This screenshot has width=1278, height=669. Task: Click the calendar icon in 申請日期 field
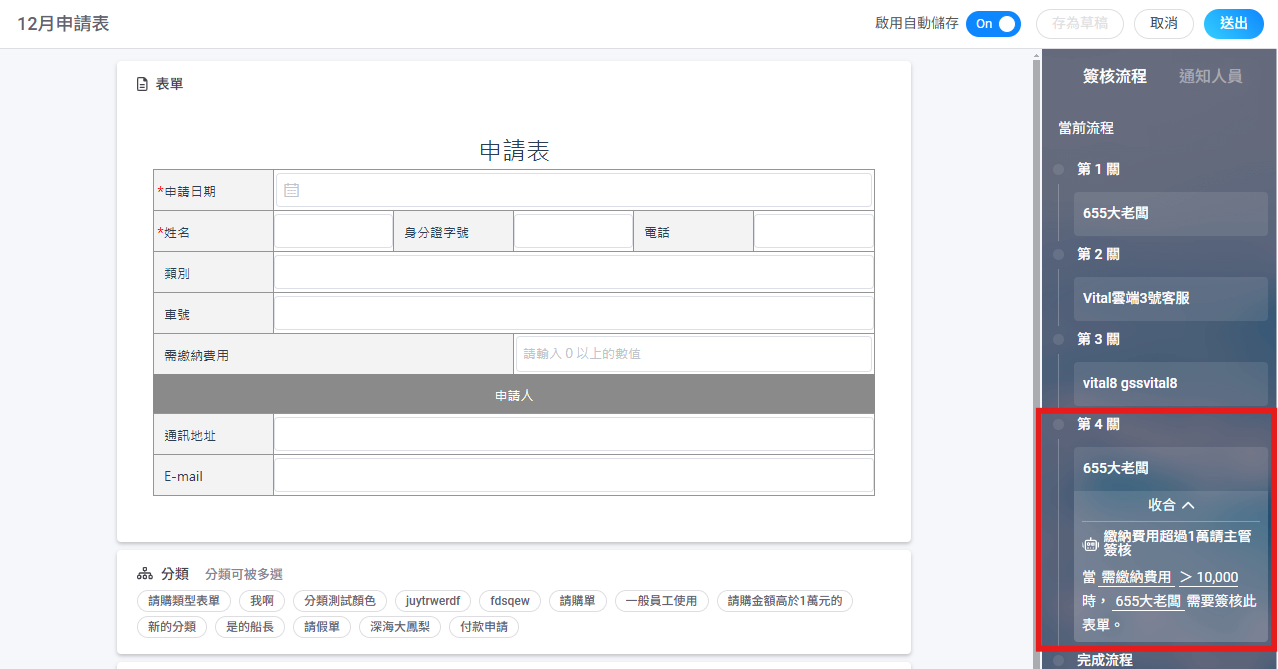pyautogui.click(x=291, y=190)
